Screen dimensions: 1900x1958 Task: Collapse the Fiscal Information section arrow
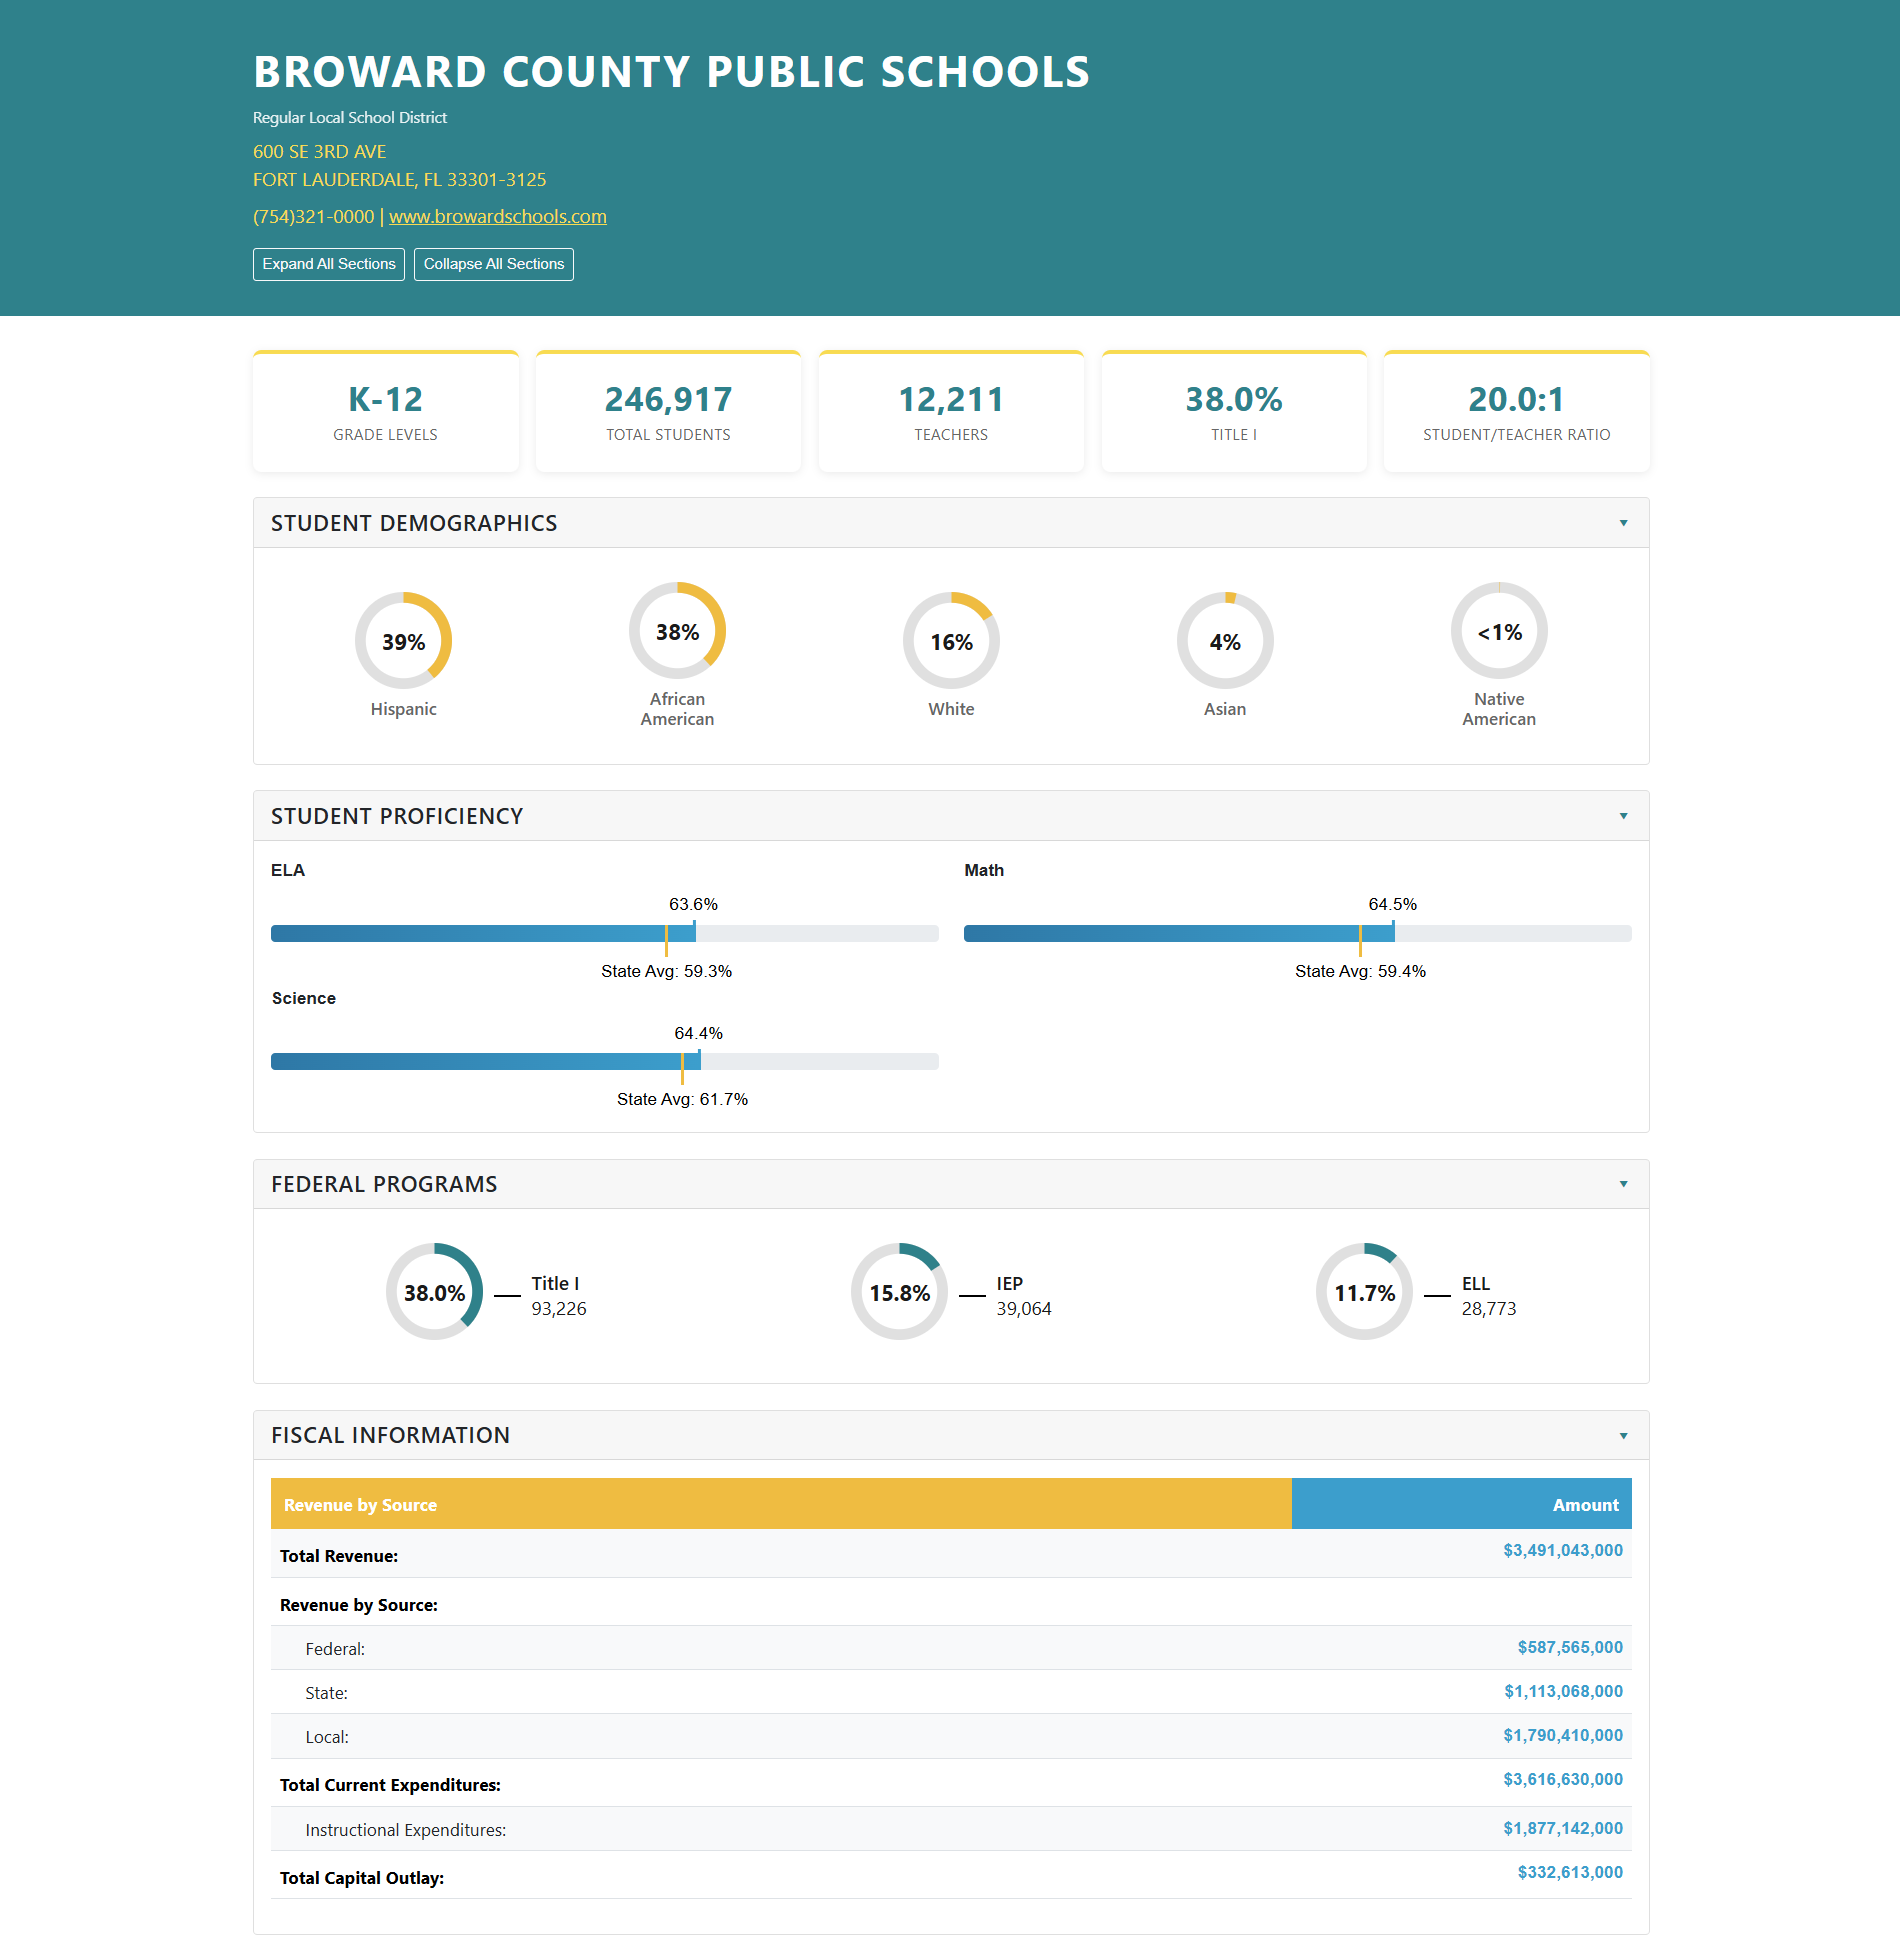[x=1623, y=1436]
